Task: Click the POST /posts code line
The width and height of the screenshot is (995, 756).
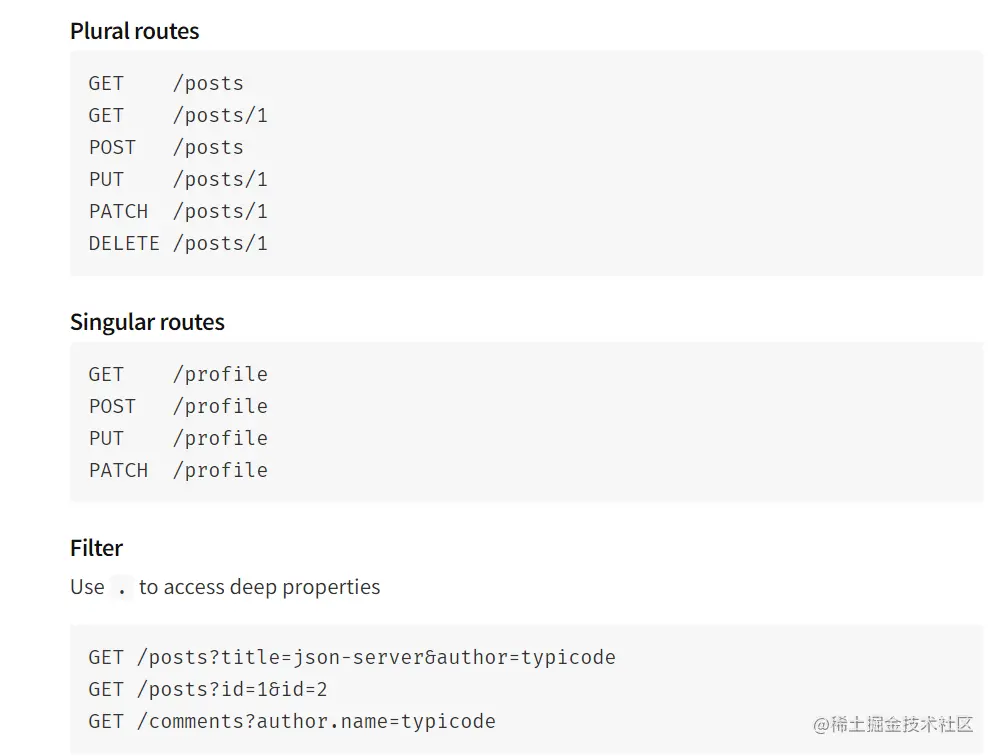Action: [166, 147]
